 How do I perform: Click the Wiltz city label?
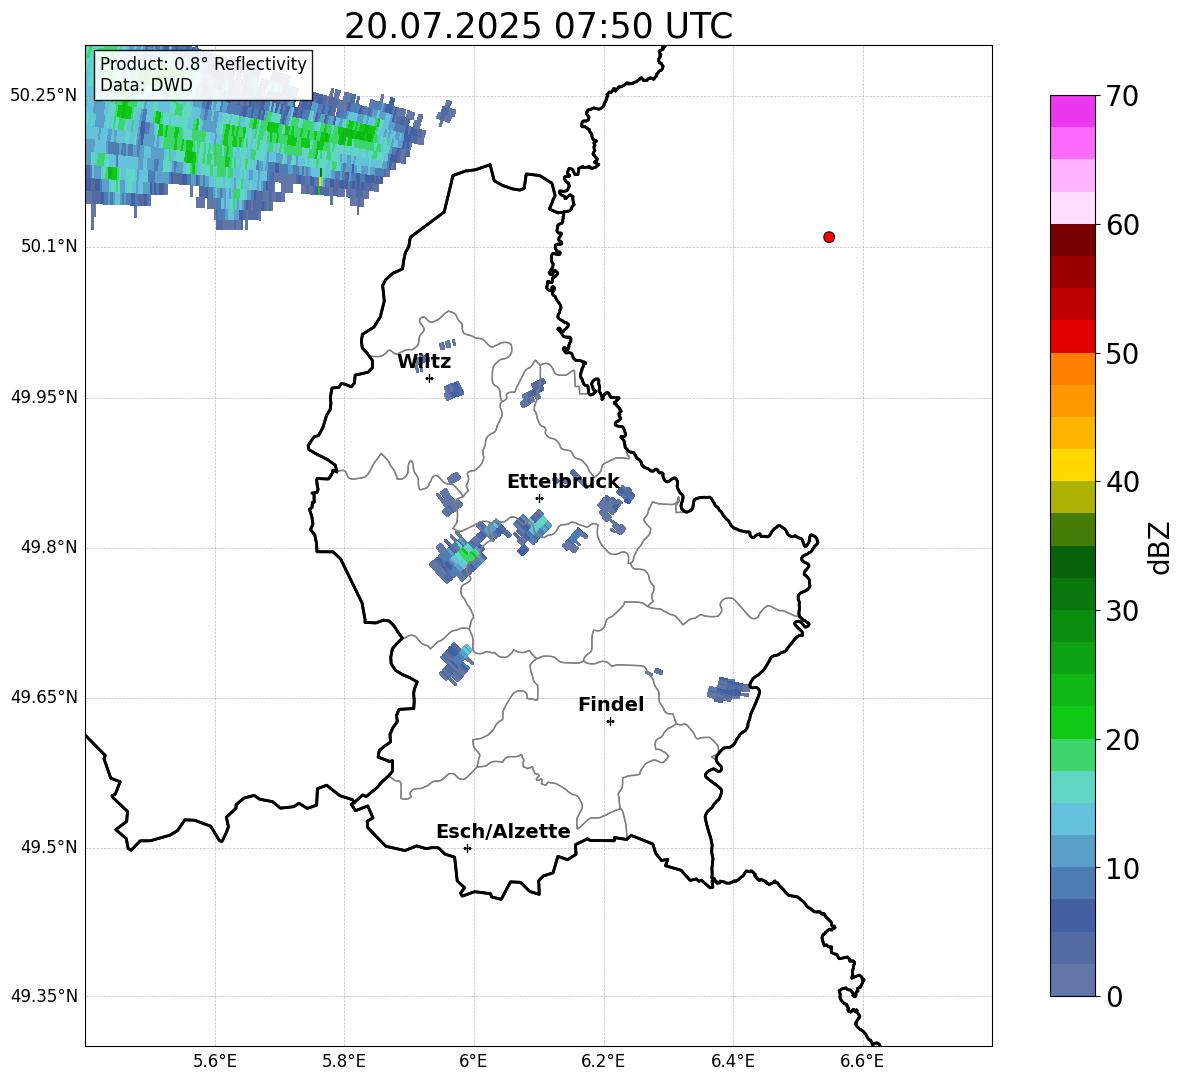(424, 362)
